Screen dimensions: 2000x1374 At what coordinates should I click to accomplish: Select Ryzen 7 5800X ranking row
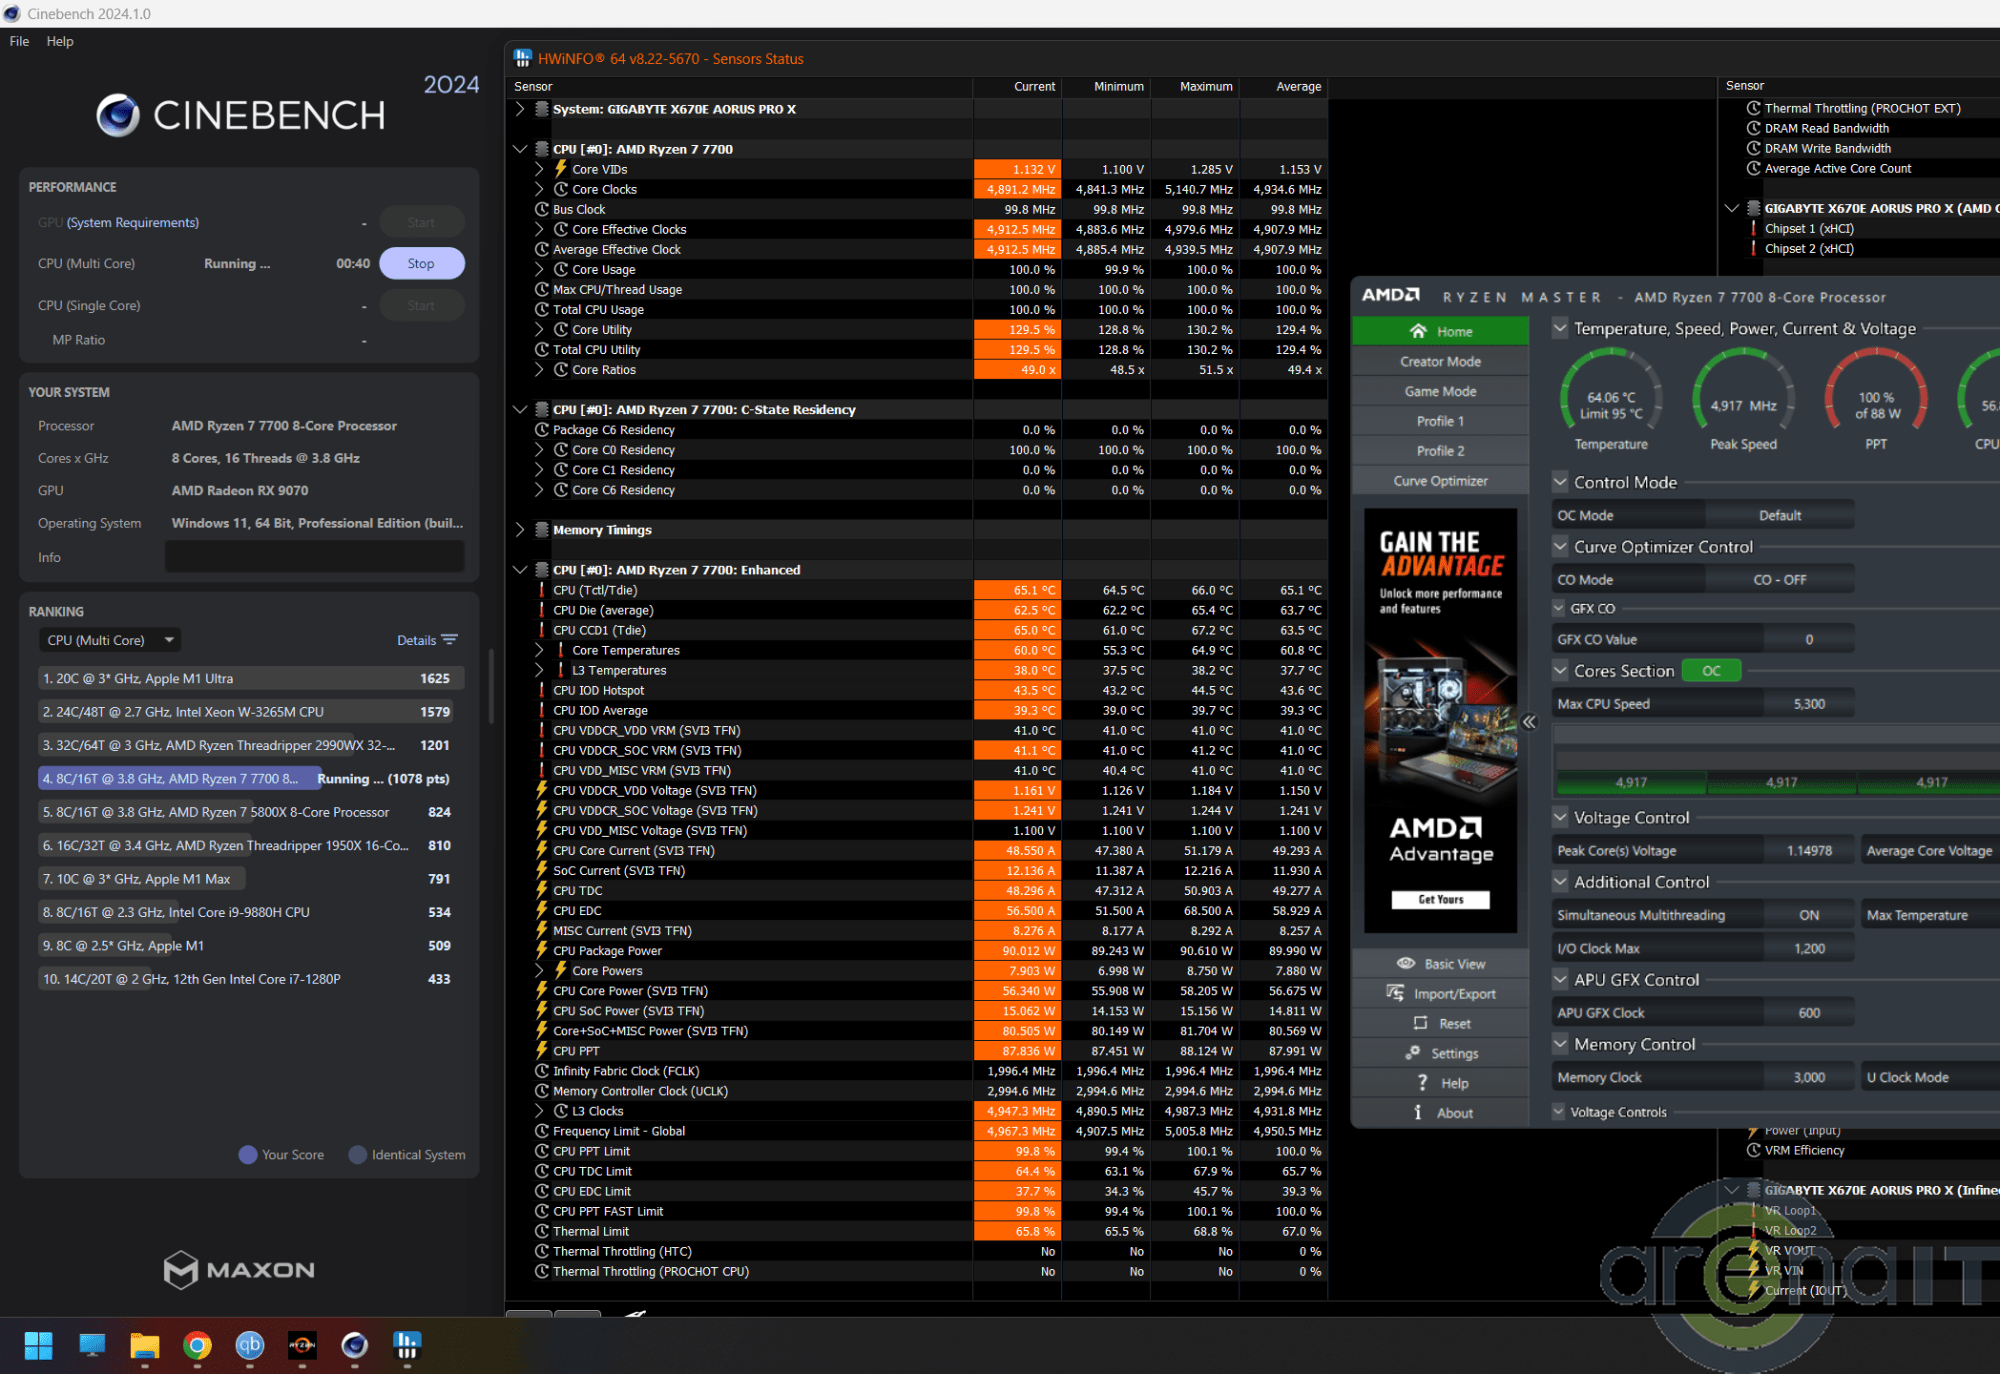[x=250, y=812]
